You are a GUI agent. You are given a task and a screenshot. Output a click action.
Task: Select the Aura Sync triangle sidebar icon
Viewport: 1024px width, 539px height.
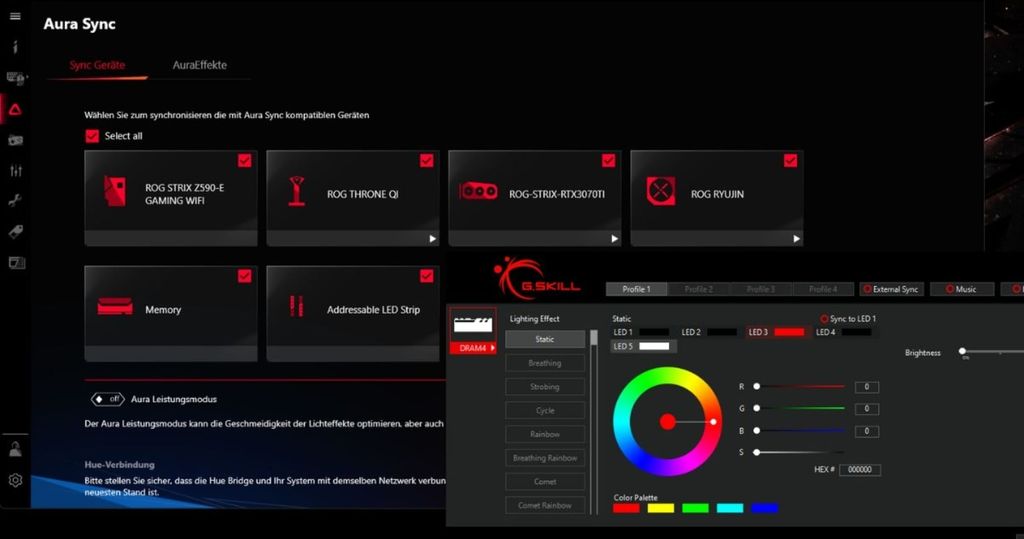tap(15, 109)
